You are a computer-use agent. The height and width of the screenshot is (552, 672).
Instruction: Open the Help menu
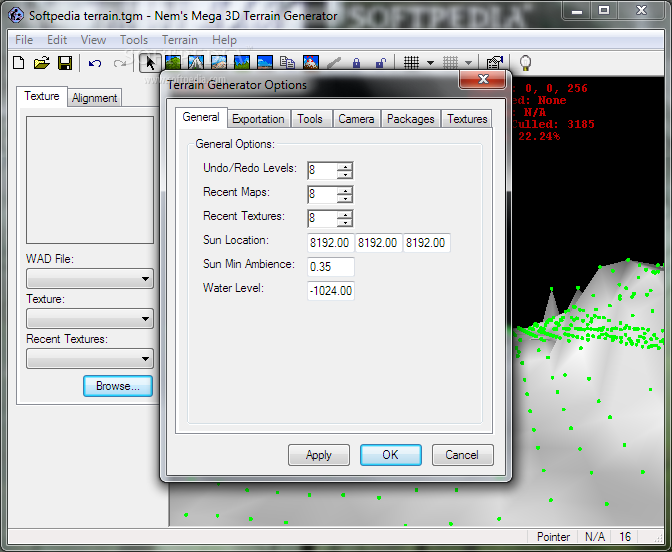[224, 40]
